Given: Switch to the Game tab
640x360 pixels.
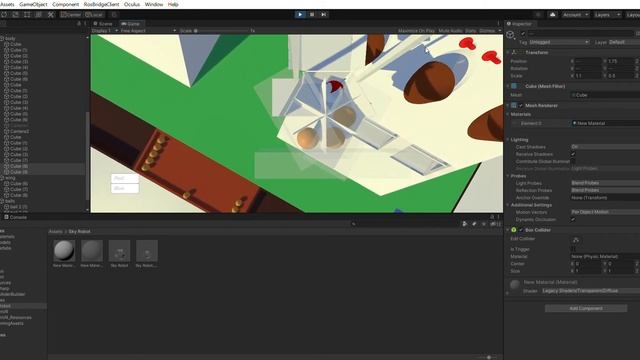Looking at the screenshot, I should tap(131, 24).
